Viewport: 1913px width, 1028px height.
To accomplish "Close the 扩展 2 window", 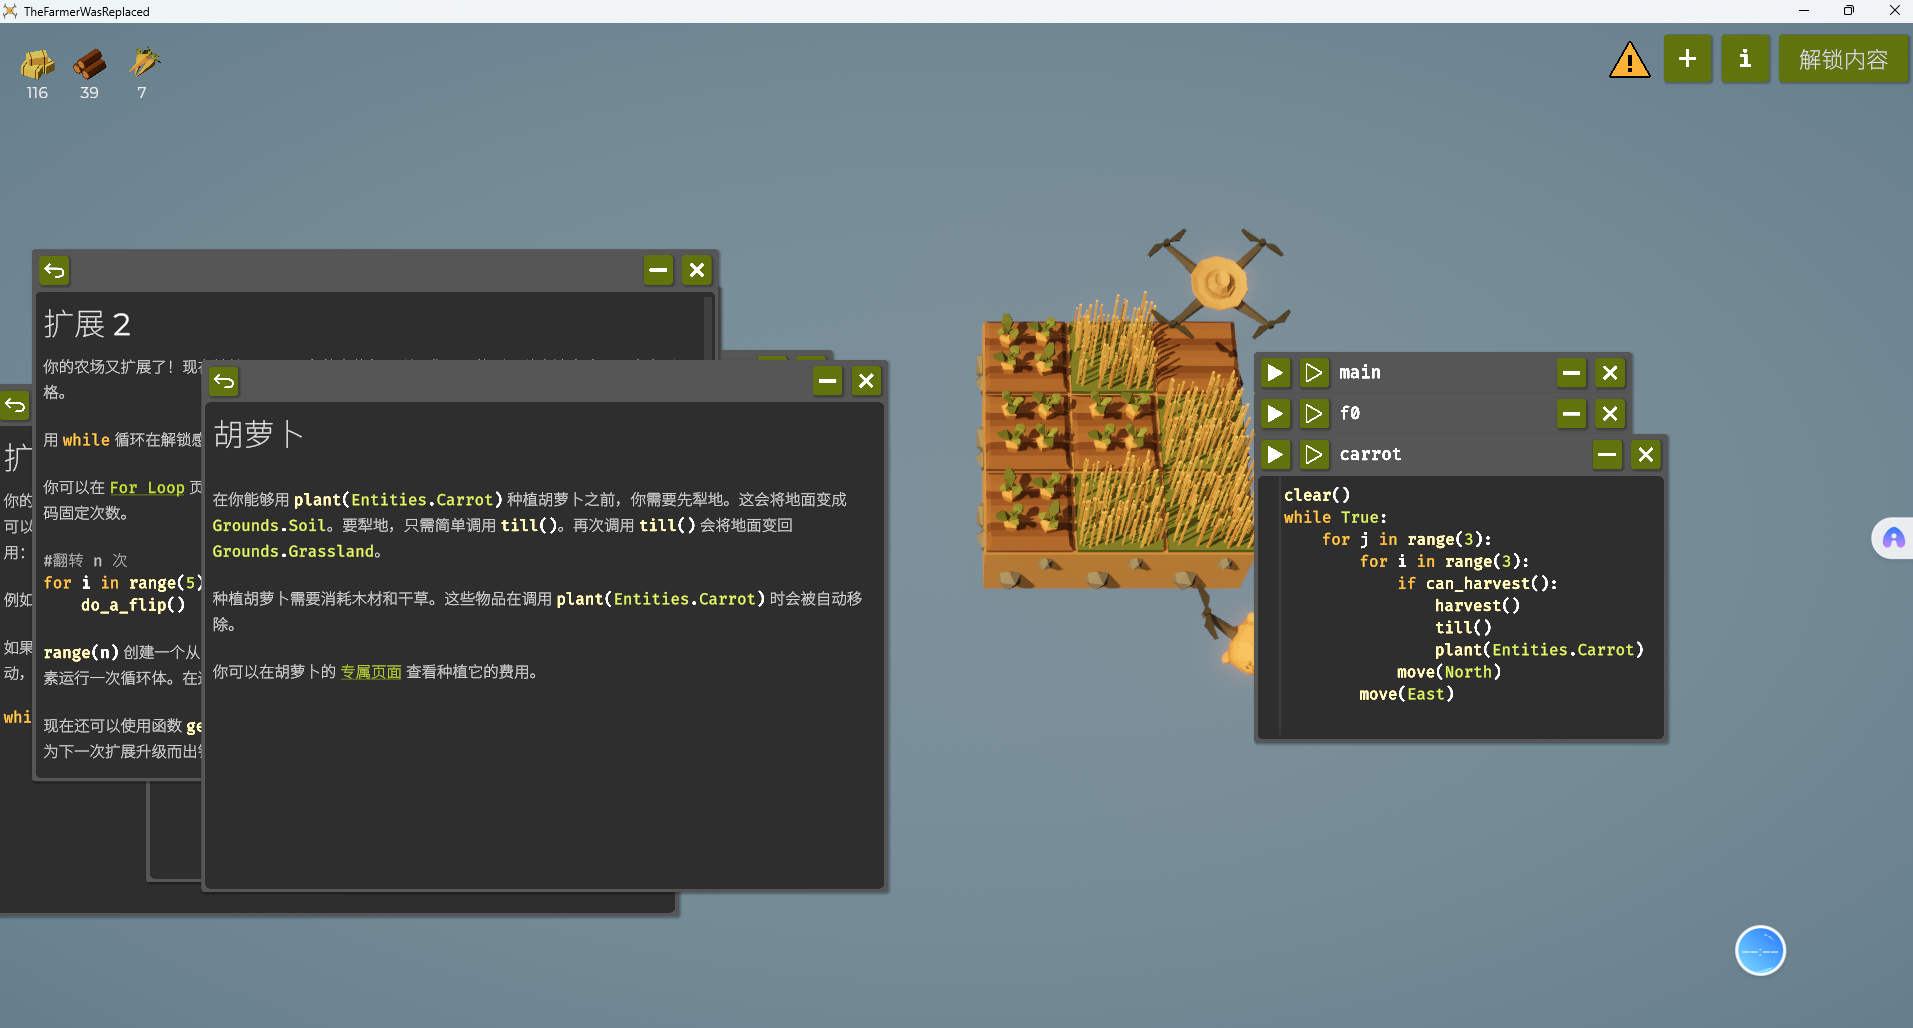I will click(x=697, y=270).
